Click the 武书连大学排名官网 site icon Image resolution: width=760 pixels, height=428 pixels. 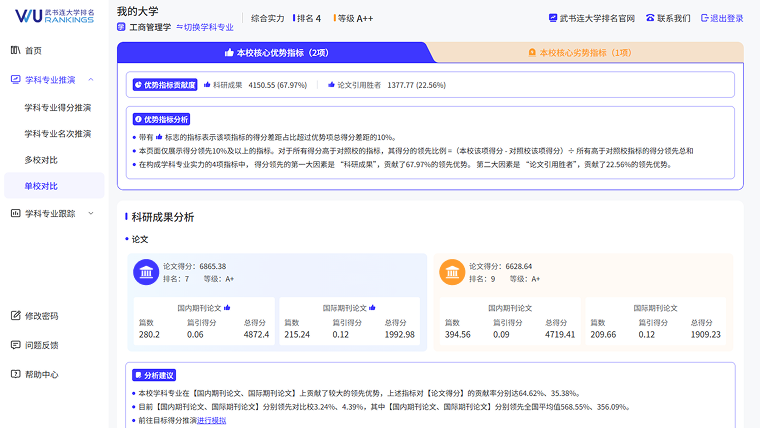point(553,18)
